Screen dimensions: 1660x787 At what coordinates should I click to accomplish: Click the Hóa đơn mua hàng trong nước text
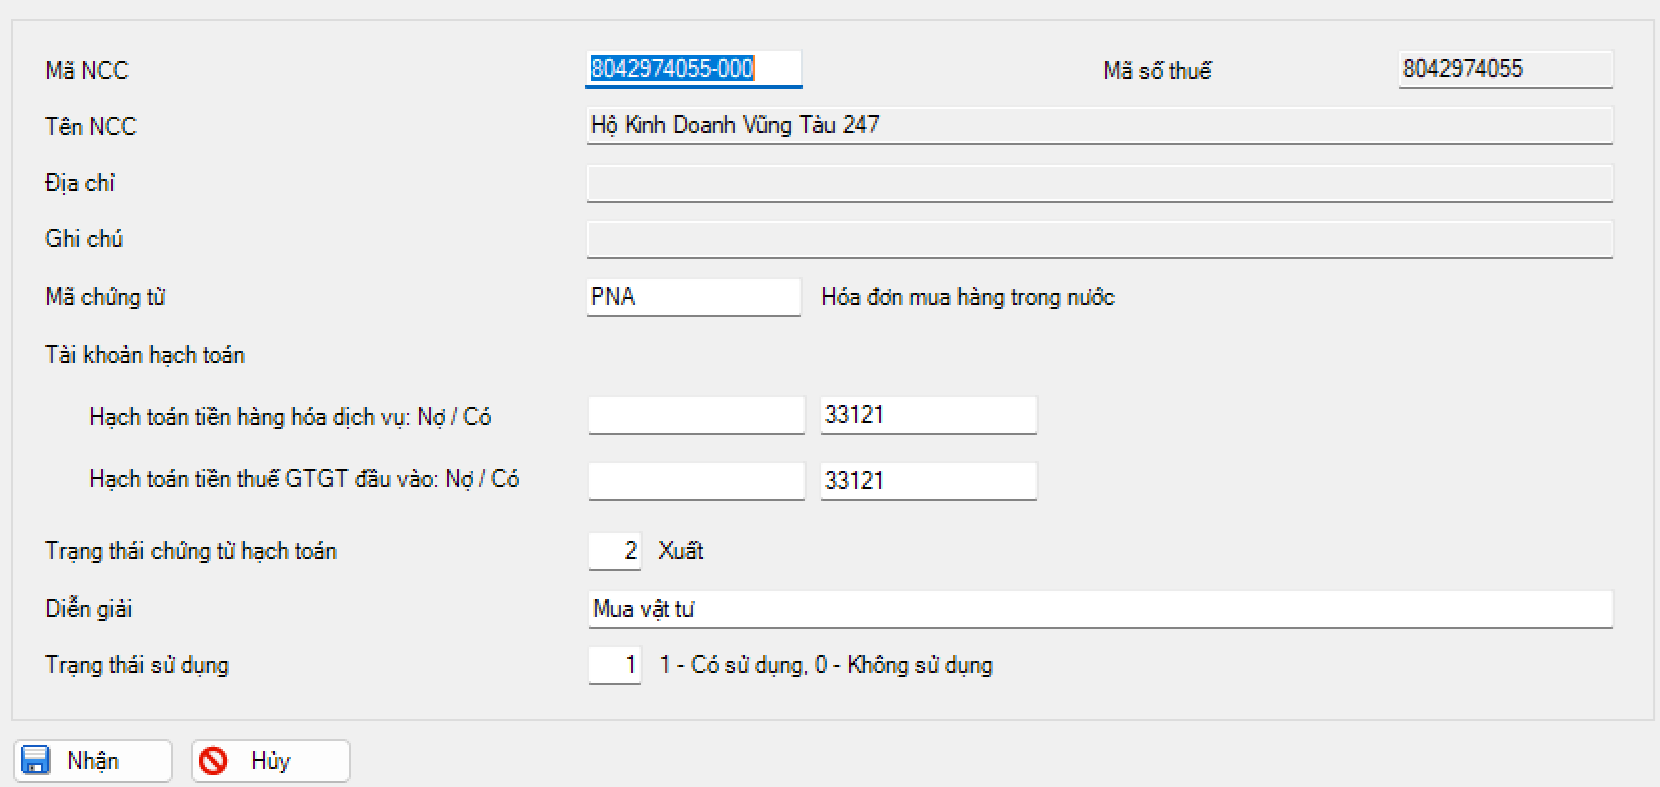967,297
